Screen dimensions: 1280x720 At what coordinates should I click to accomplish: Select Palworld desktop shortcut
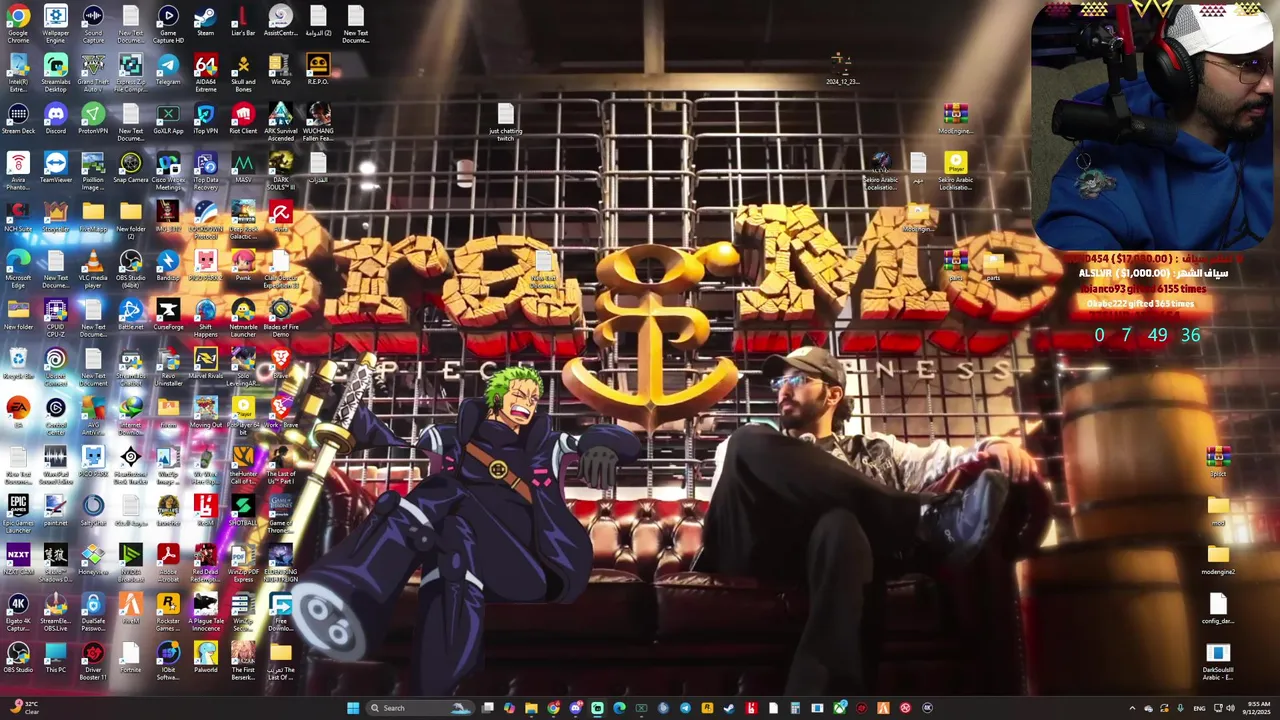205,659
